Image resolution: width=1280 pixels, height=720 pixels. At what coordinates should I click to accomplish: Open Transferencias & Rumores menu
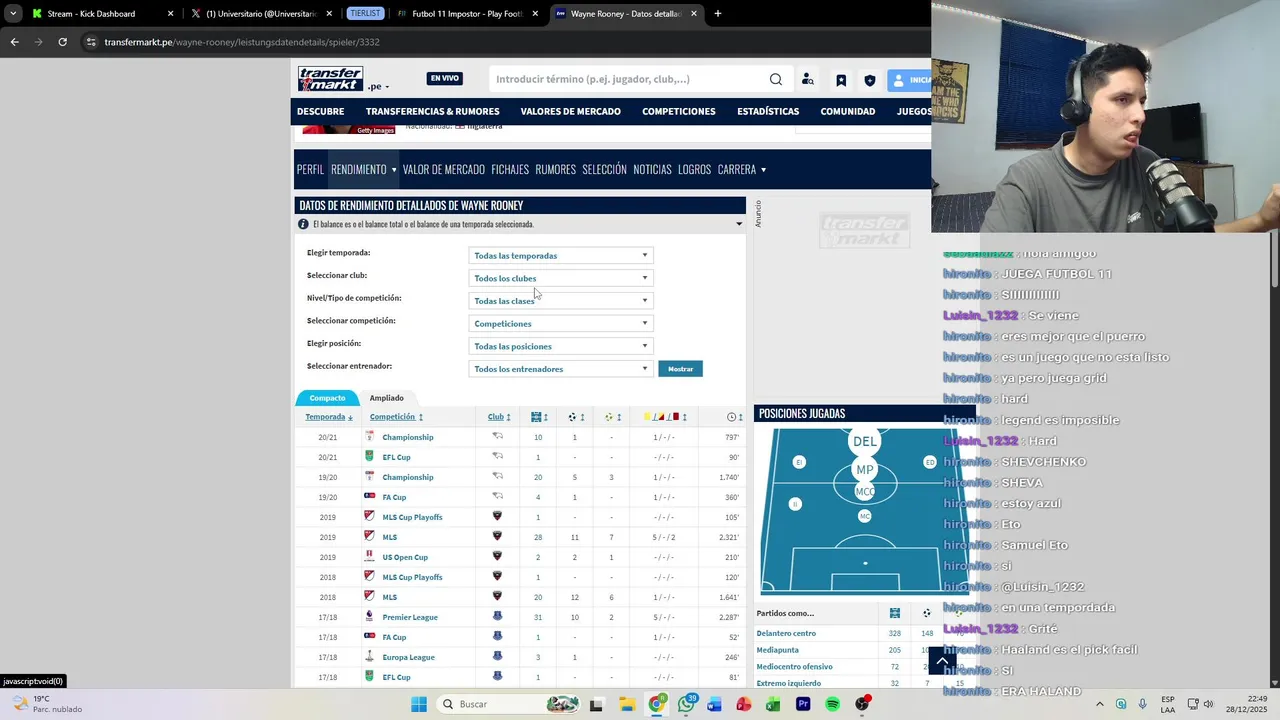tap(432, 112)
